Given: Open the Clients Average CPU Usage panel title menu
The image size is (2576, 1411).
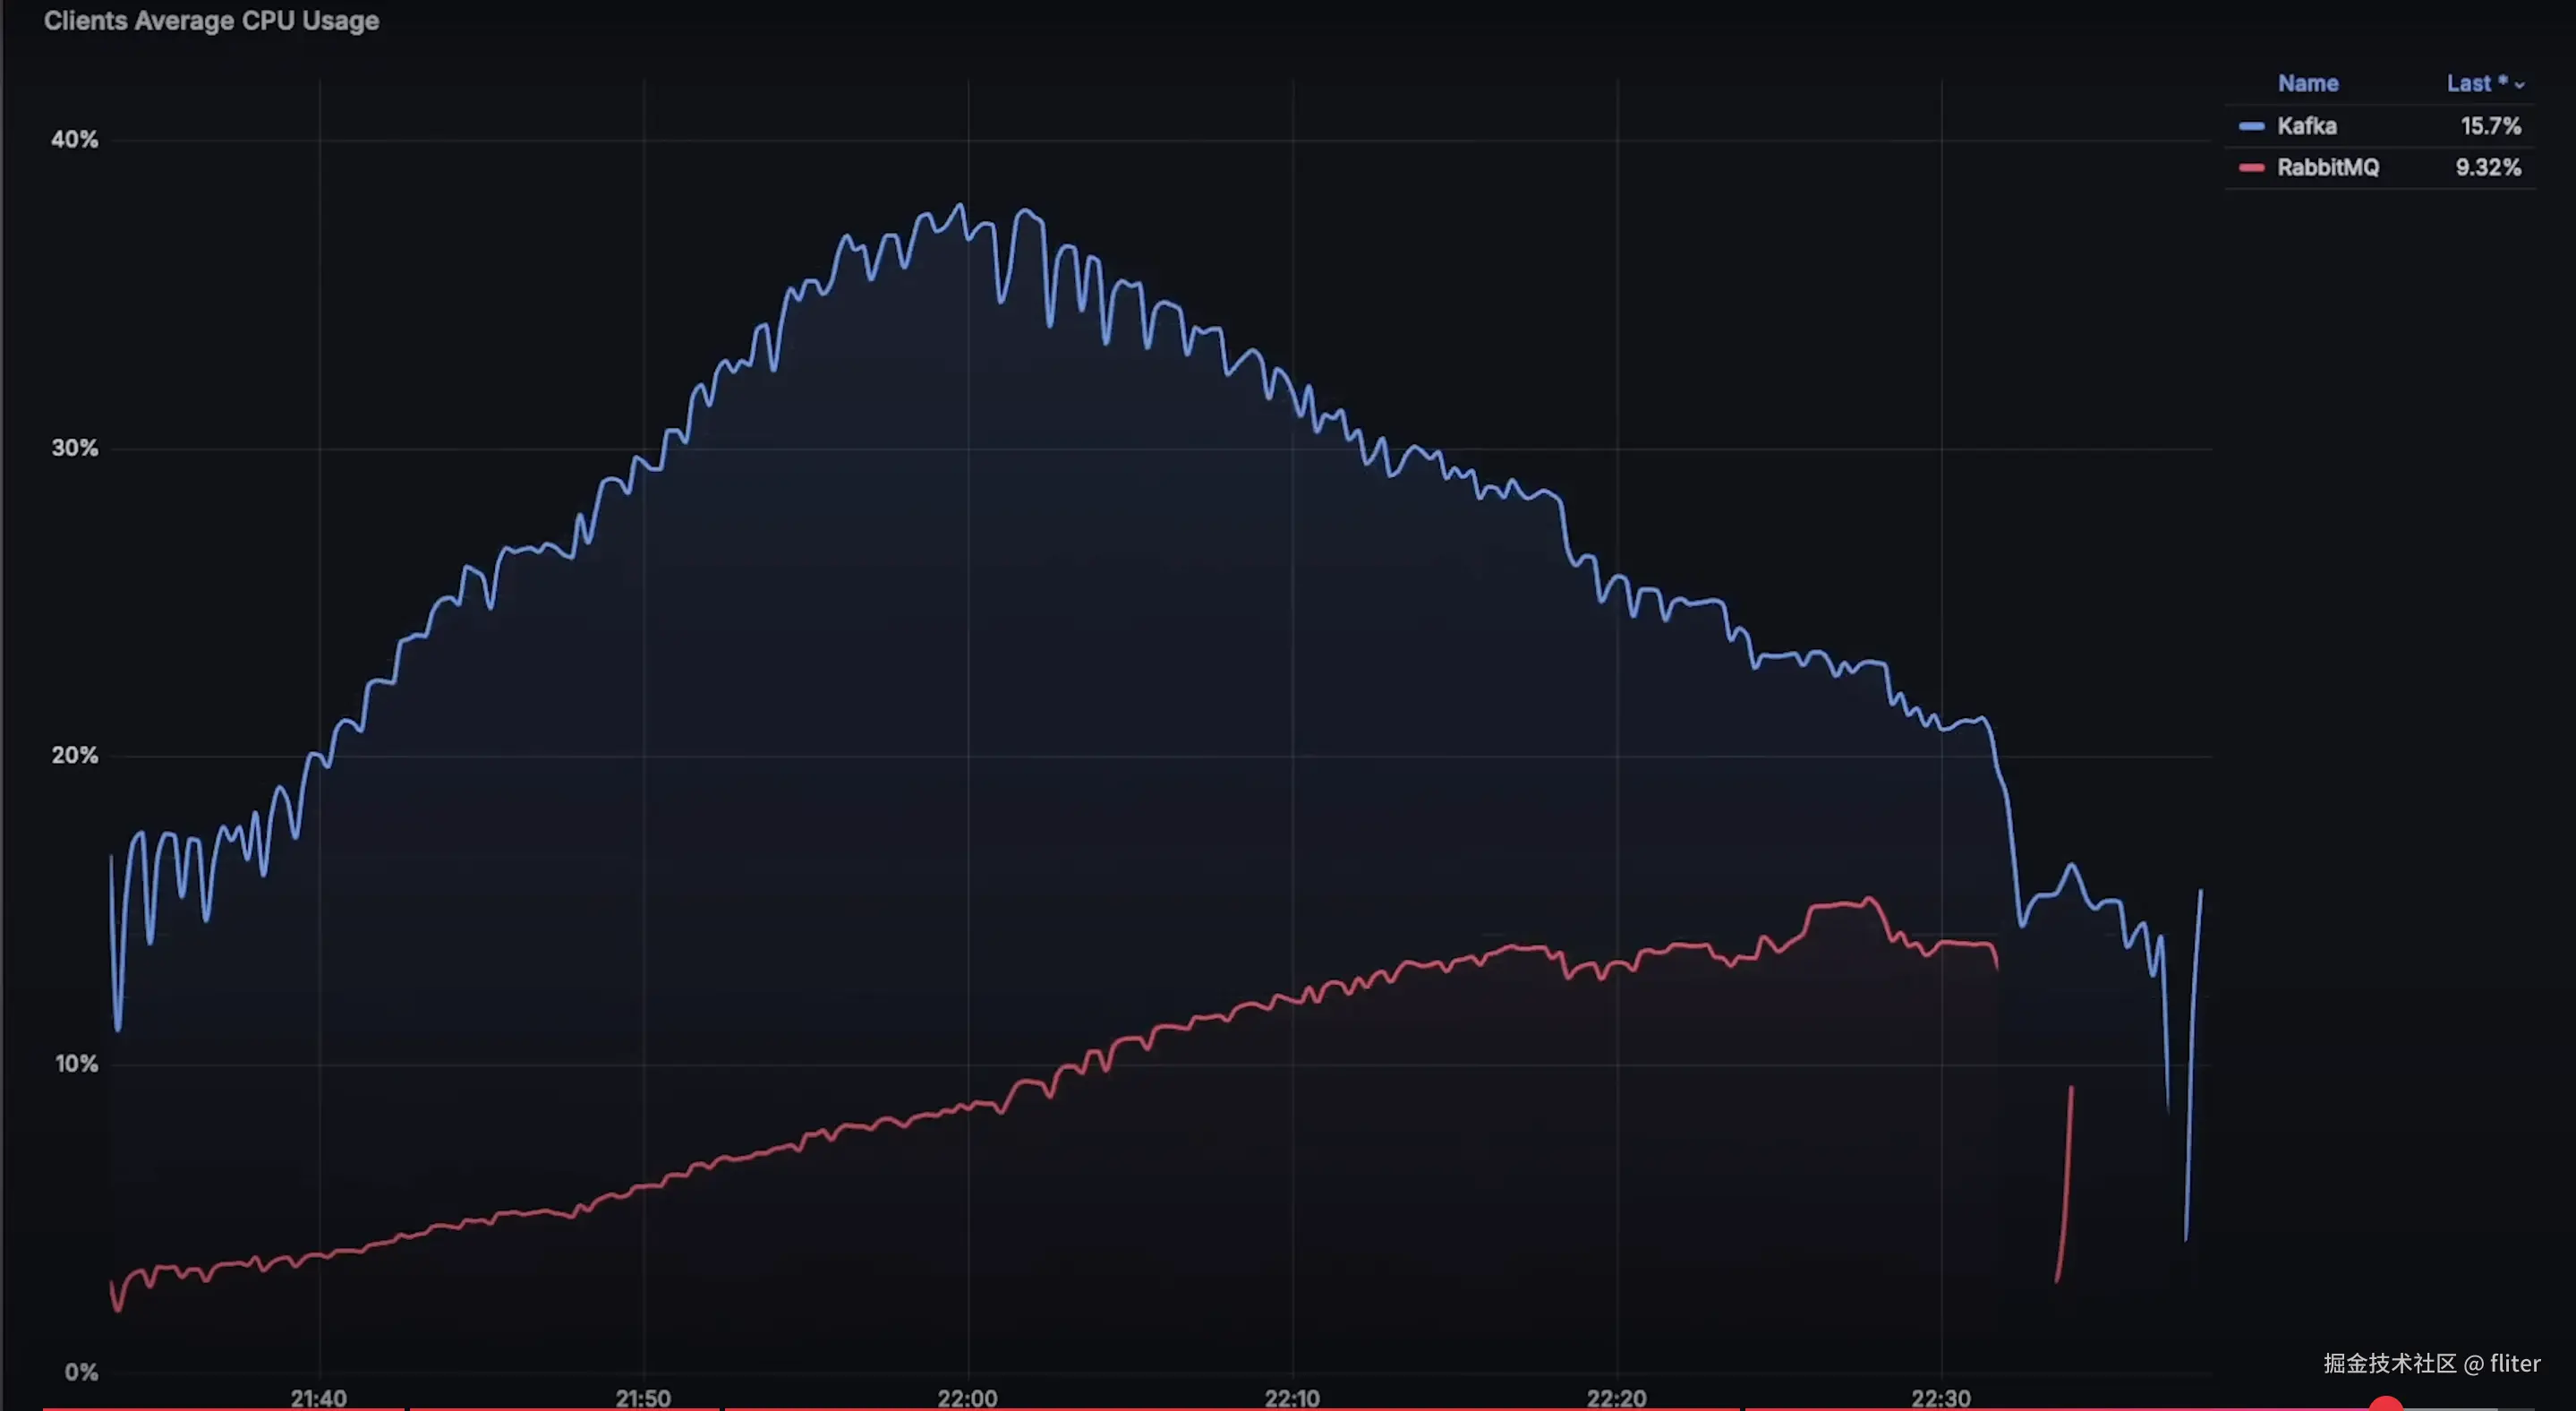Looking at the screenshot, I should pyautogui.click(x=211, y=21).
